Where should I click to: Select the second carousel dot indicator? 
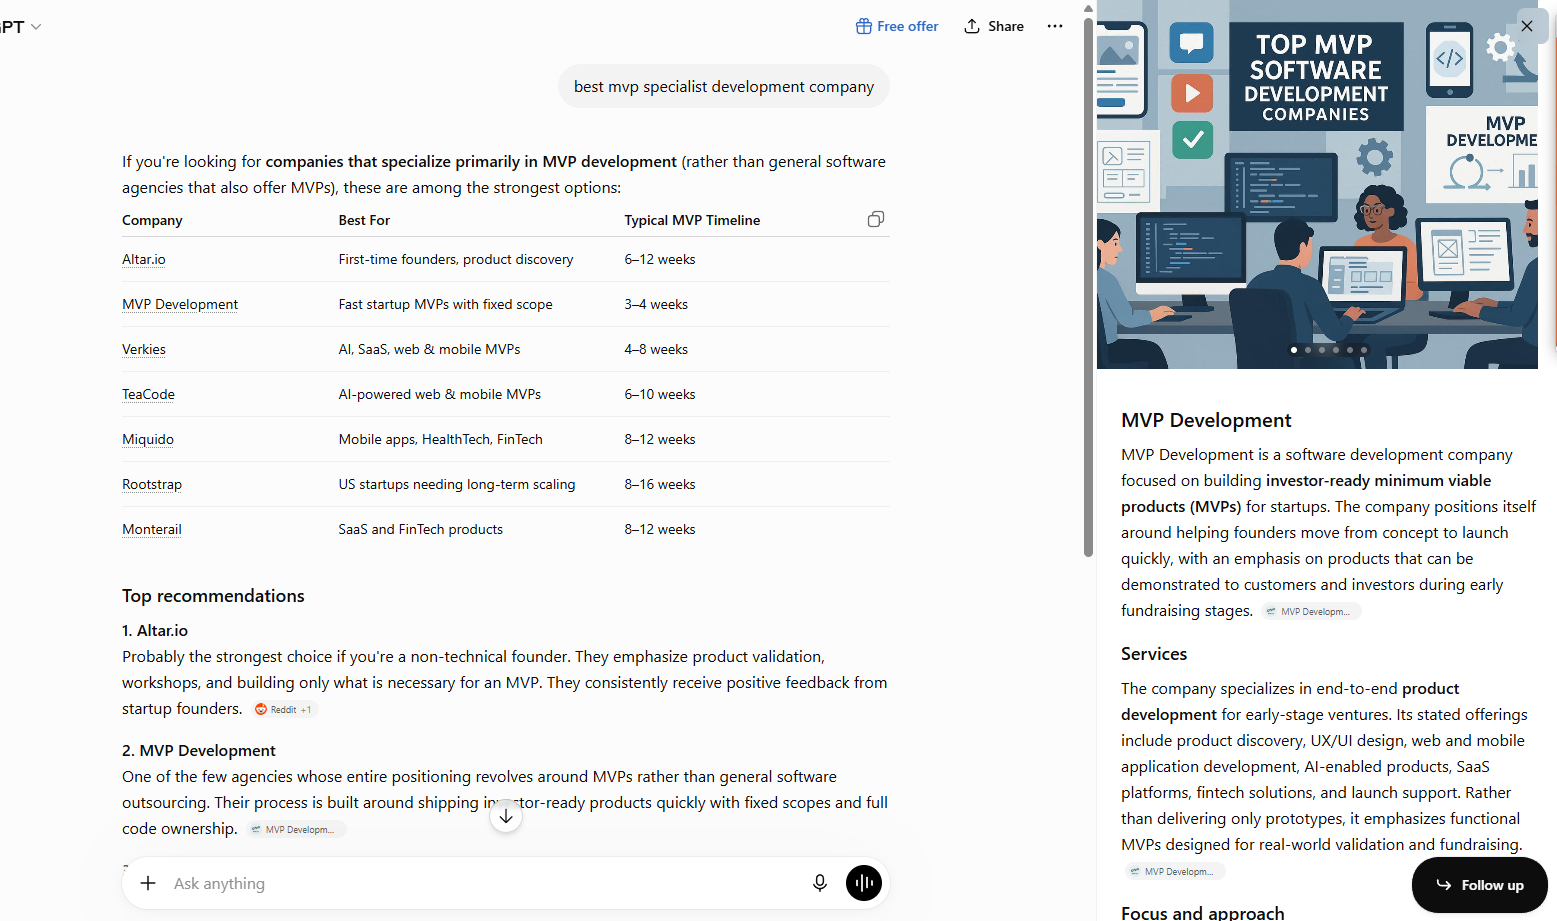1308,350
